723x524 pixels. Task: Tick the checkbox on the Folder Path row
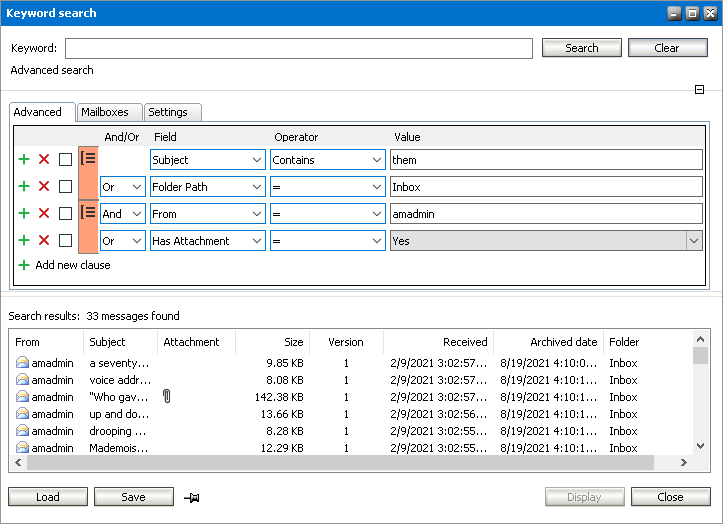tap(65, 186)
